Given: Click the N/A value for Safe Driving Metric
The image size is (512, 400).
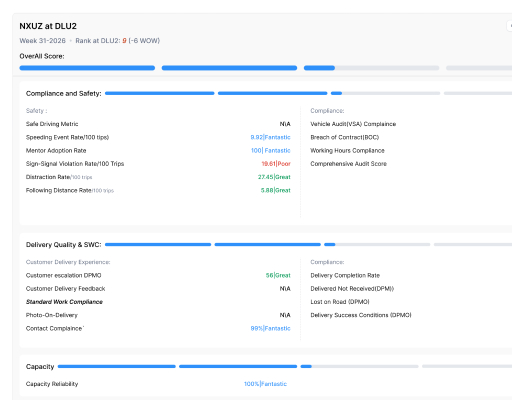Looking at the screenshot, I should point(285,124).
